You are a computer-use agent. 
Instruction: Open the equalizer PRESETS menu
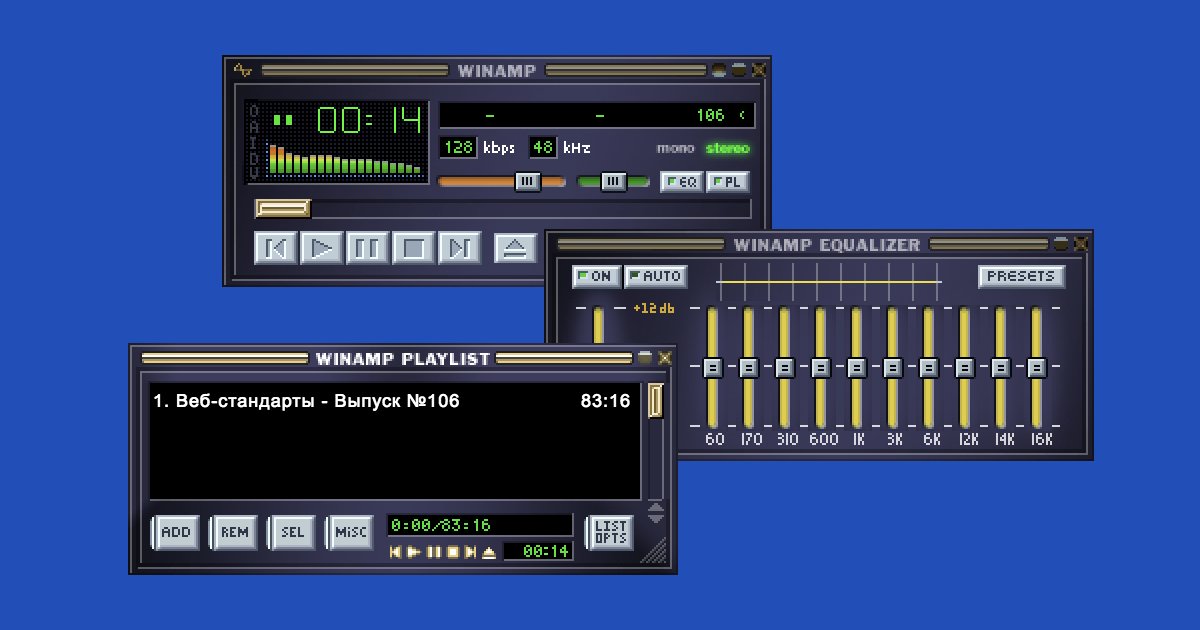[1021, 276]
